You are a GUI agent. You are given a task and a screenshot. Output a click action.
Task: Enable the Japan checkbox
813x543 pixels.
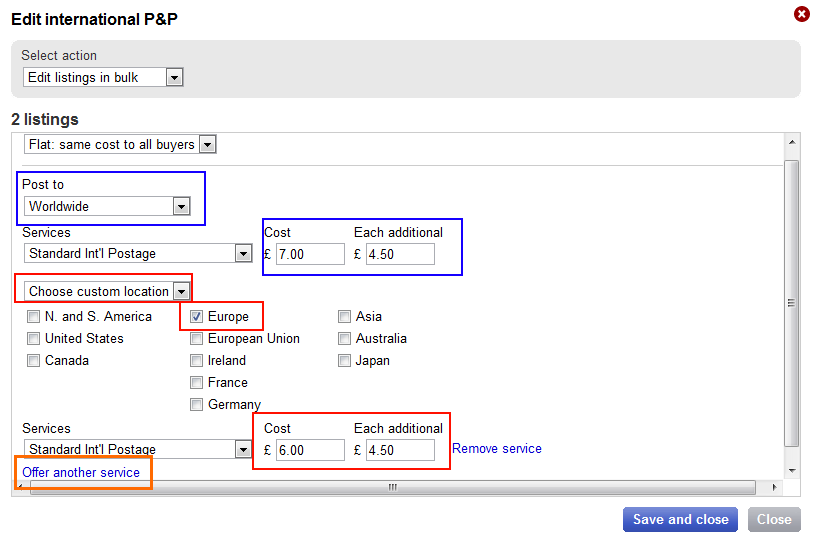345,361
